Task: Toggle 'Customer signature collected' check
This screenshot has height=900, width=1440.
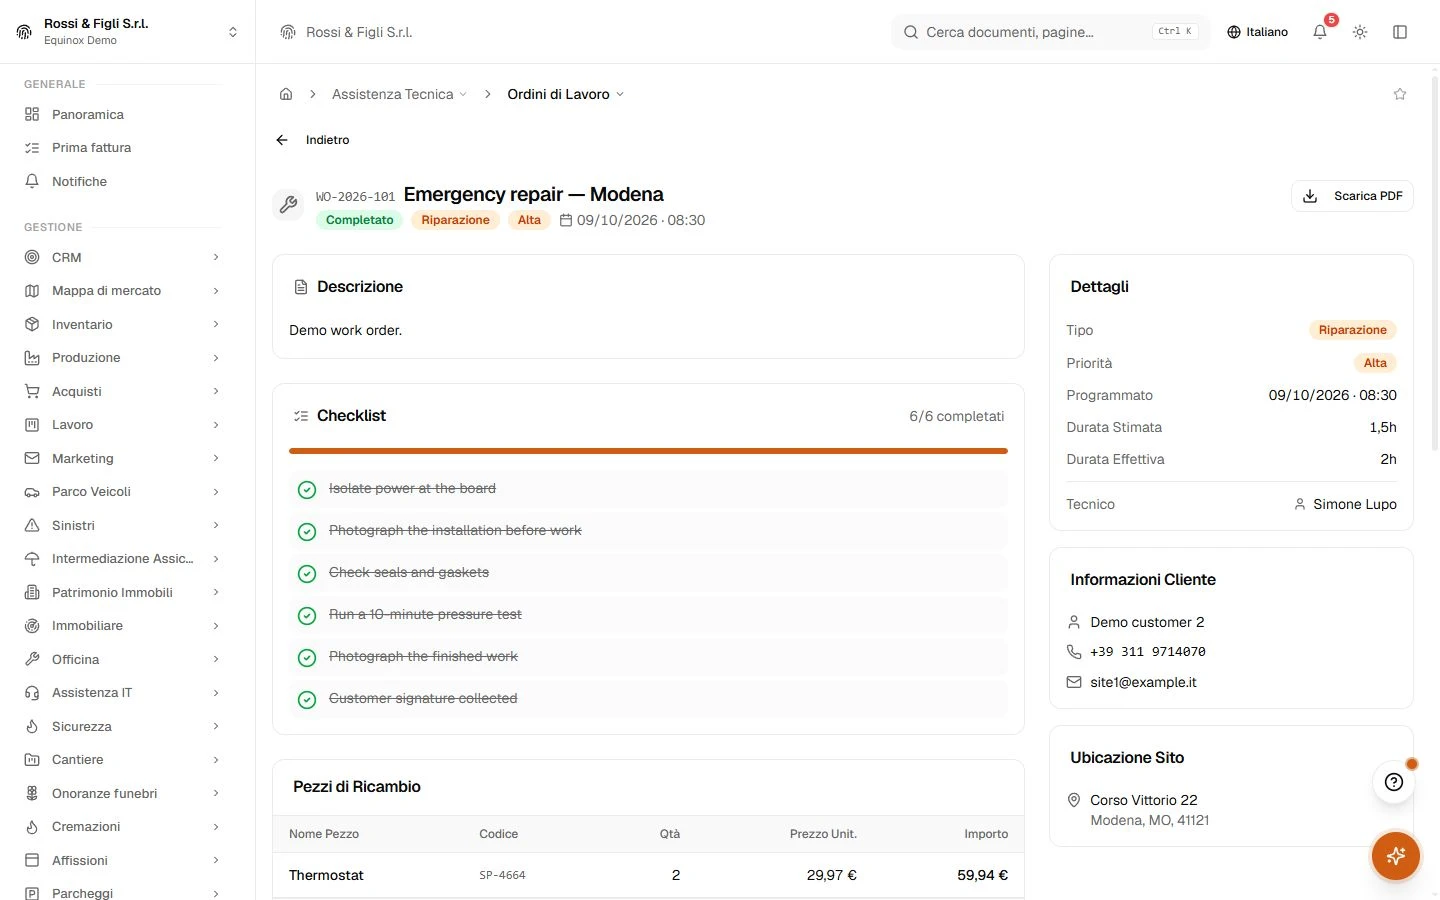Action: [x=307, y=700]
